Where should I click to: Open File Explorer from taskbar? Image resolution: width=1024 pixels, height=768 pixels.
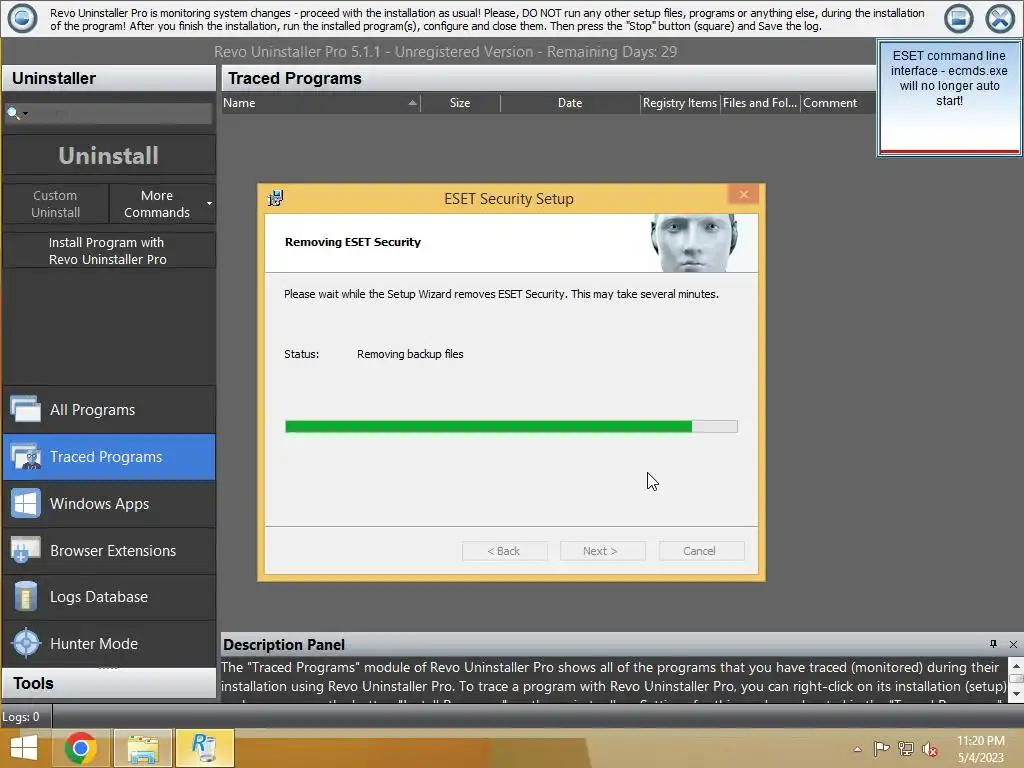143,748
